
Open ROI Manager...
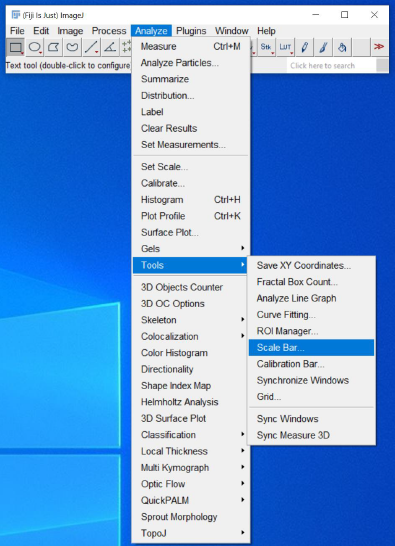tap(311, 331)
